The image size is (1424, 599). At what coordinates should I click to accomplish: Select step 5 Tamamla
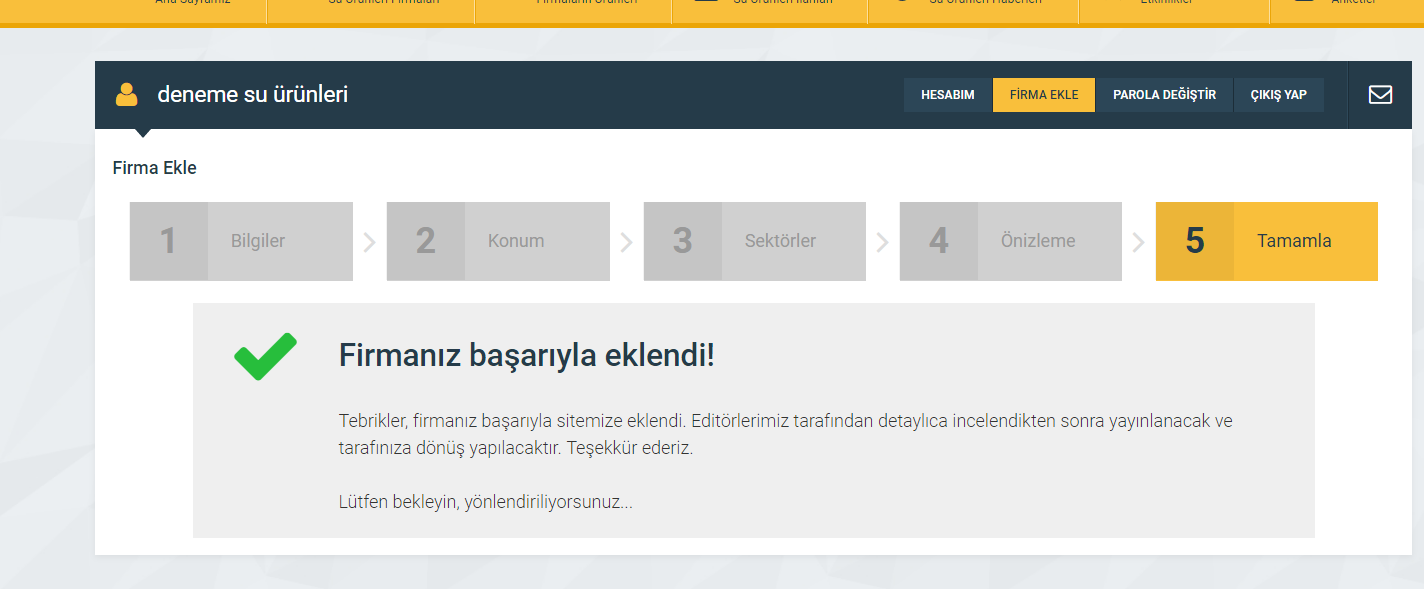tap(1267, 241)
